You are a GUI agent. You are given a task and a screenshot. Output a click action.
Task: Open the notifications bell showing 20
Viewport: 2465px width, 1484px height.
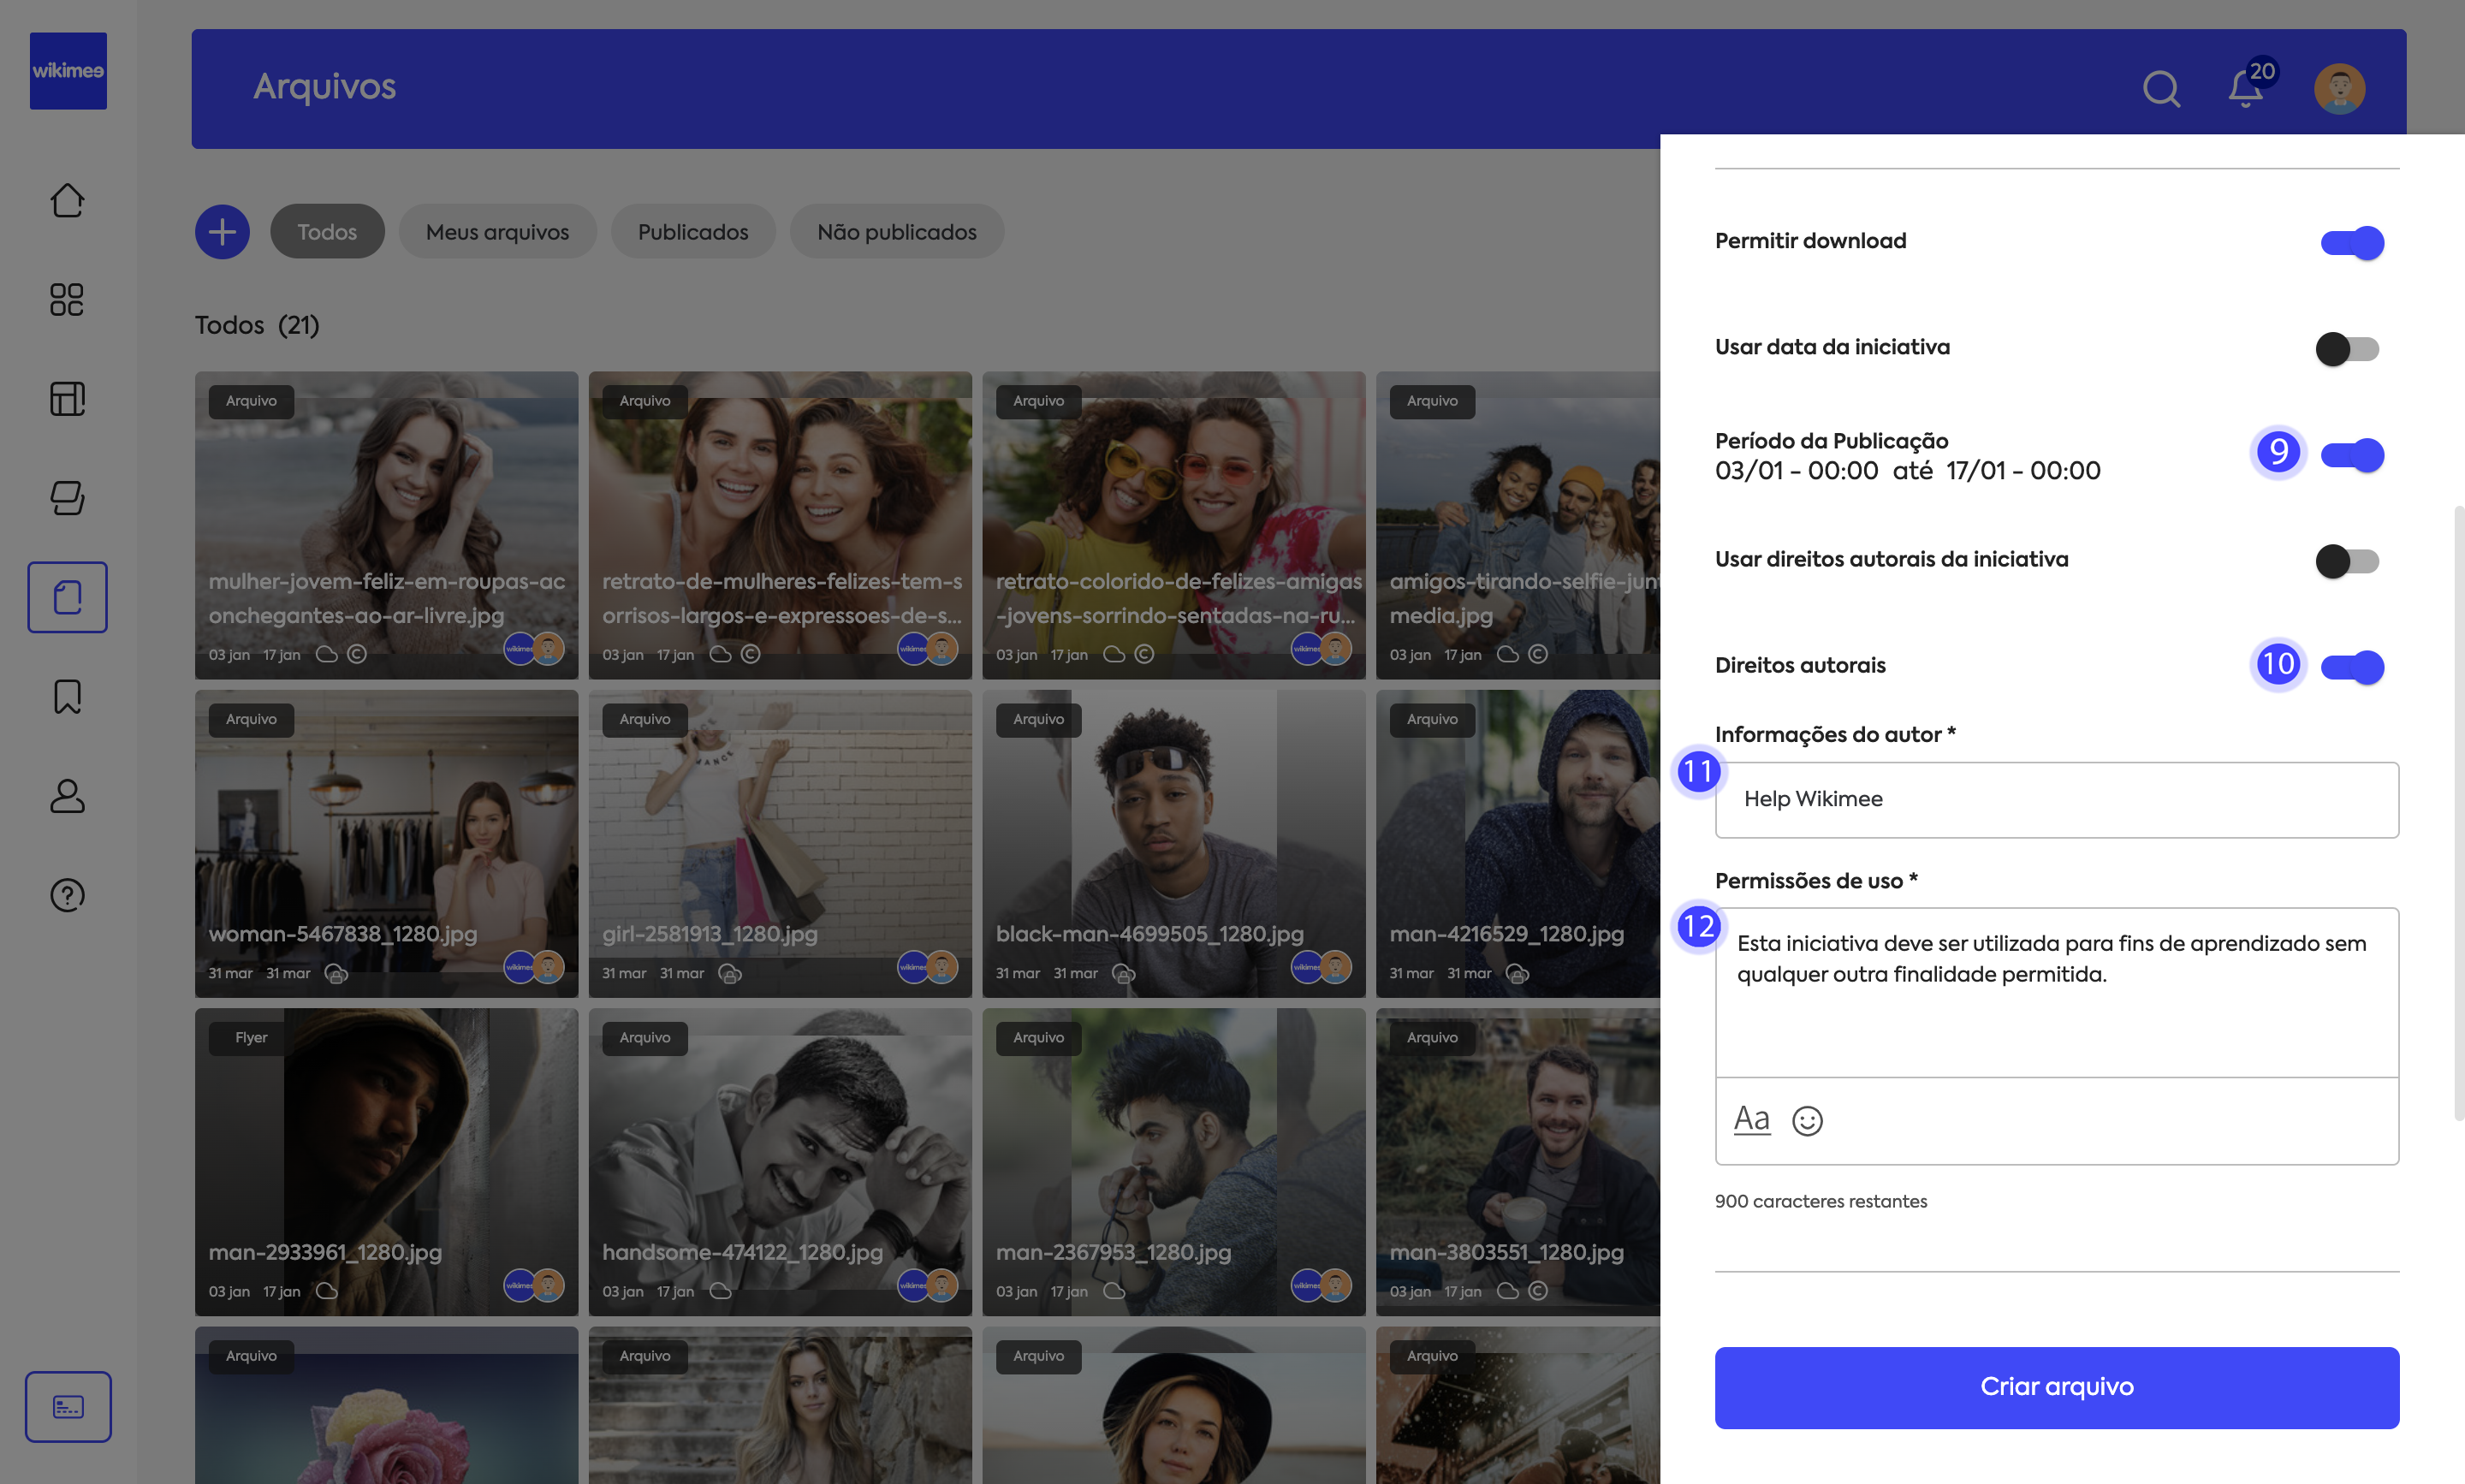pos(2245,89)
